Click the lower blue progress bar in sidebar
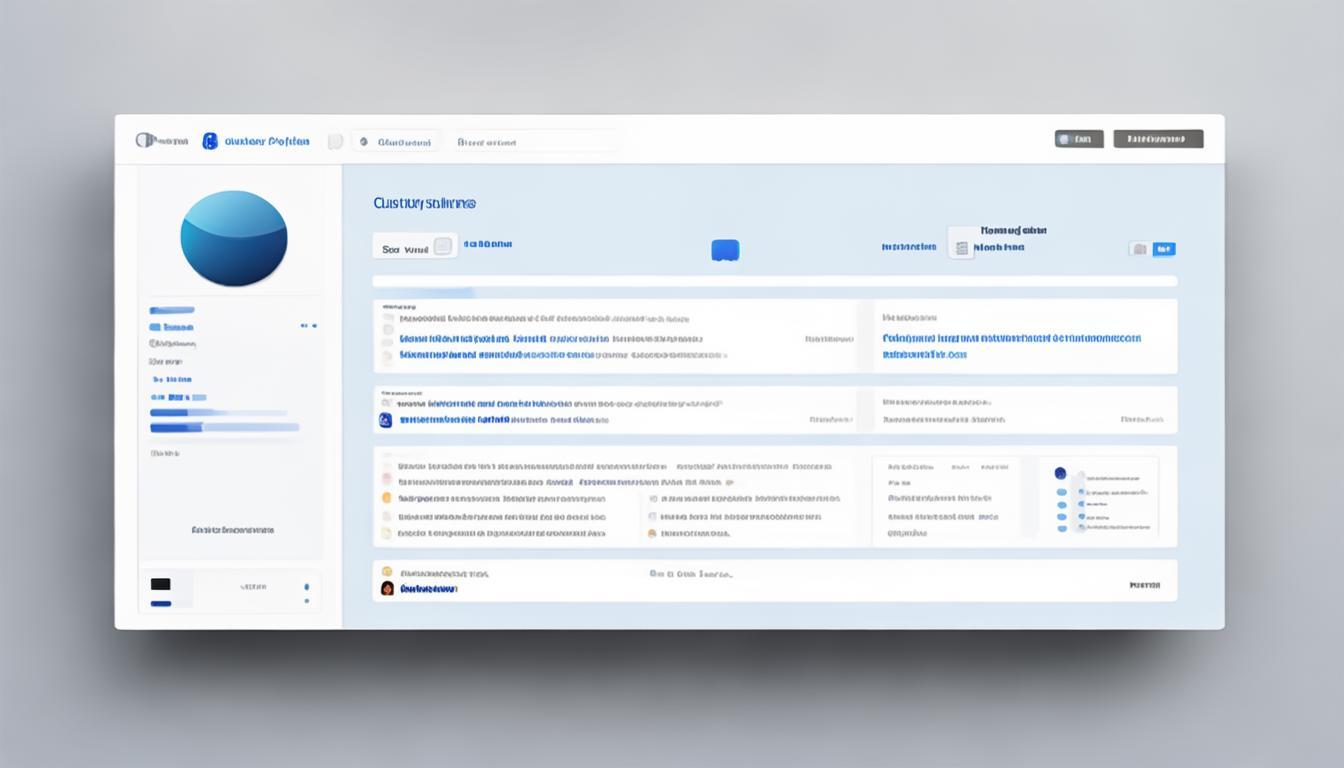The height and width of the screenshot is (768, 1344). pyautogui.click(x=224, y=427)
